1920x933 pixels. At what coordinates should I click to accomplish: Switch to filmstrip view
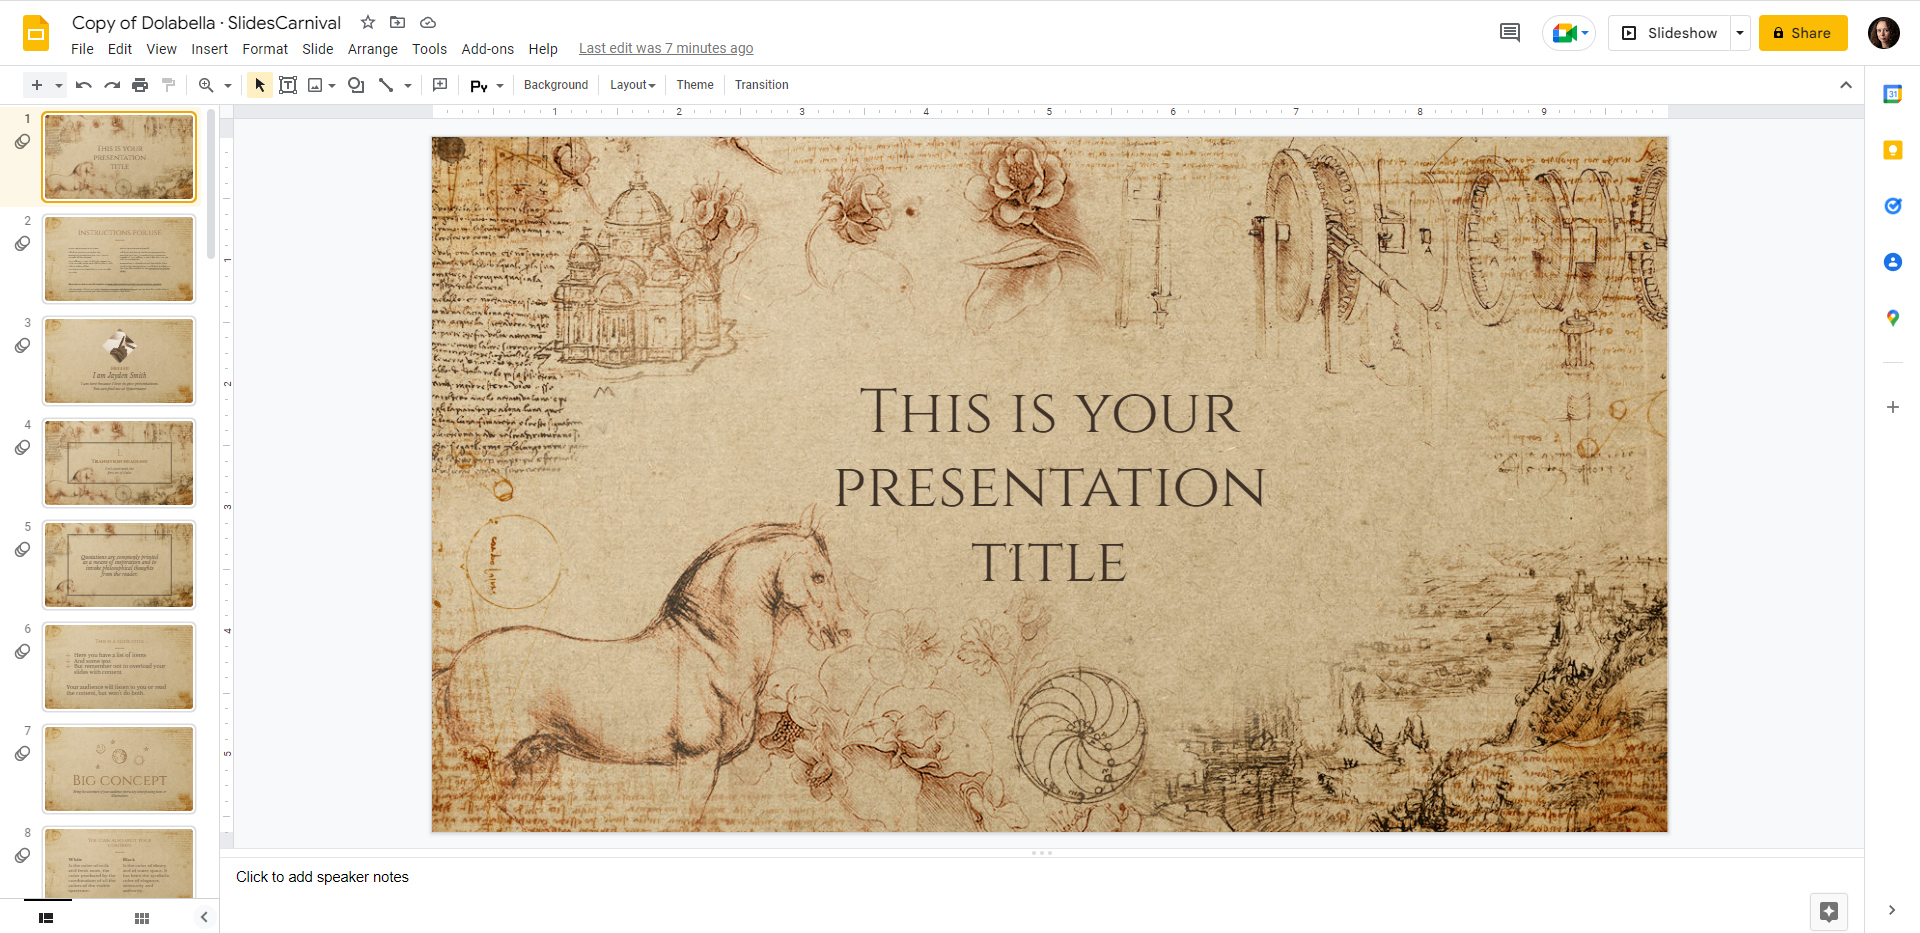coord(46,918)
